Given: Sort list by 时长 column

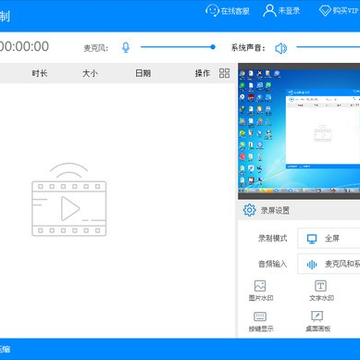Looking at the screenshot, I should [39, 73].
